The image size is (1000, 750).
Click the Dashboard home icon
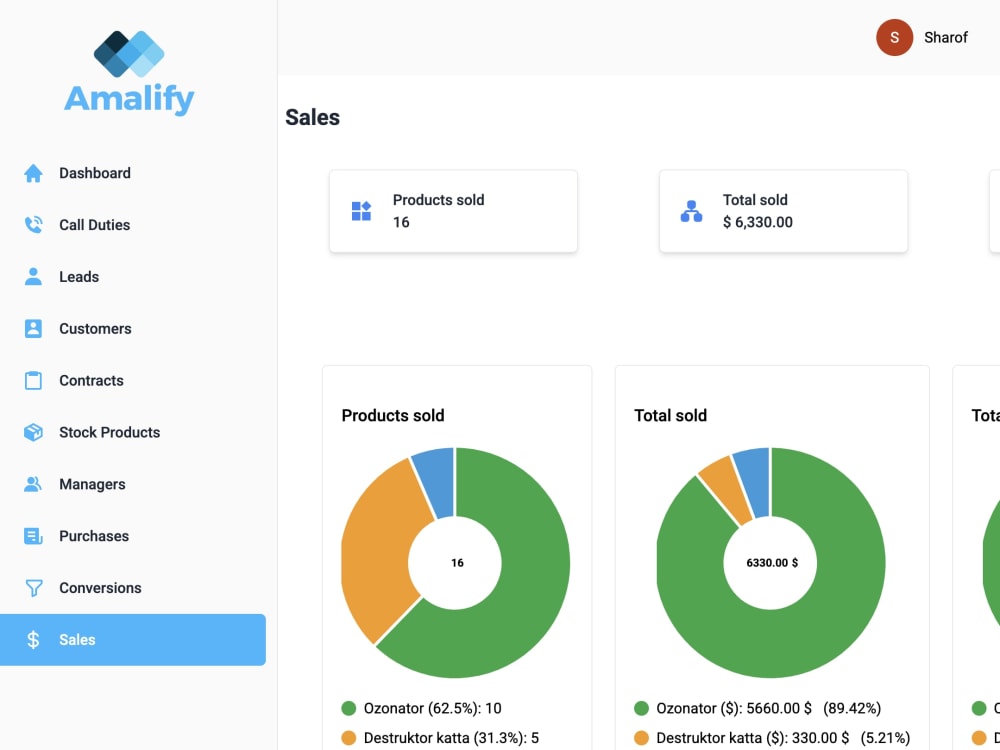[33, 173]
